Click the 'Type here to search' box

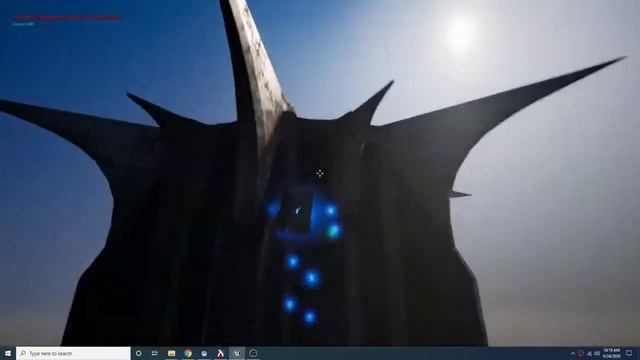click(x=73, y=353)
